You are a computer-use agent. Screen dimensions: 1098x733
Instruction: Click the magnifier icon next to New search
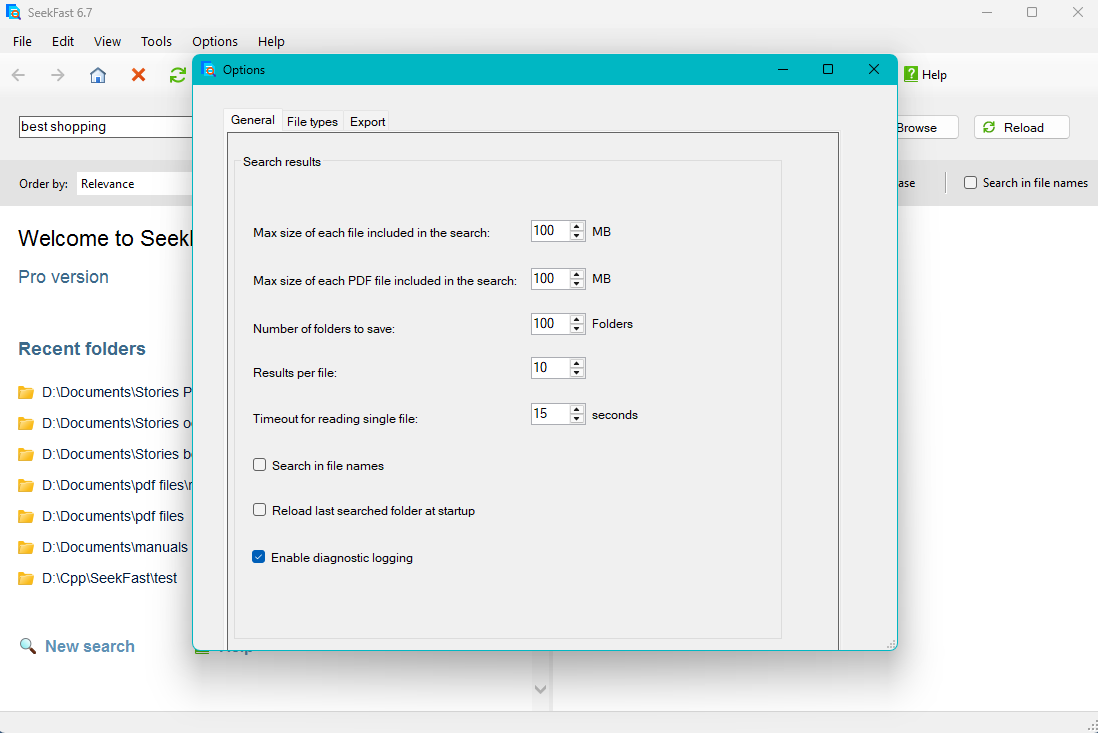[x=27, y=645]
